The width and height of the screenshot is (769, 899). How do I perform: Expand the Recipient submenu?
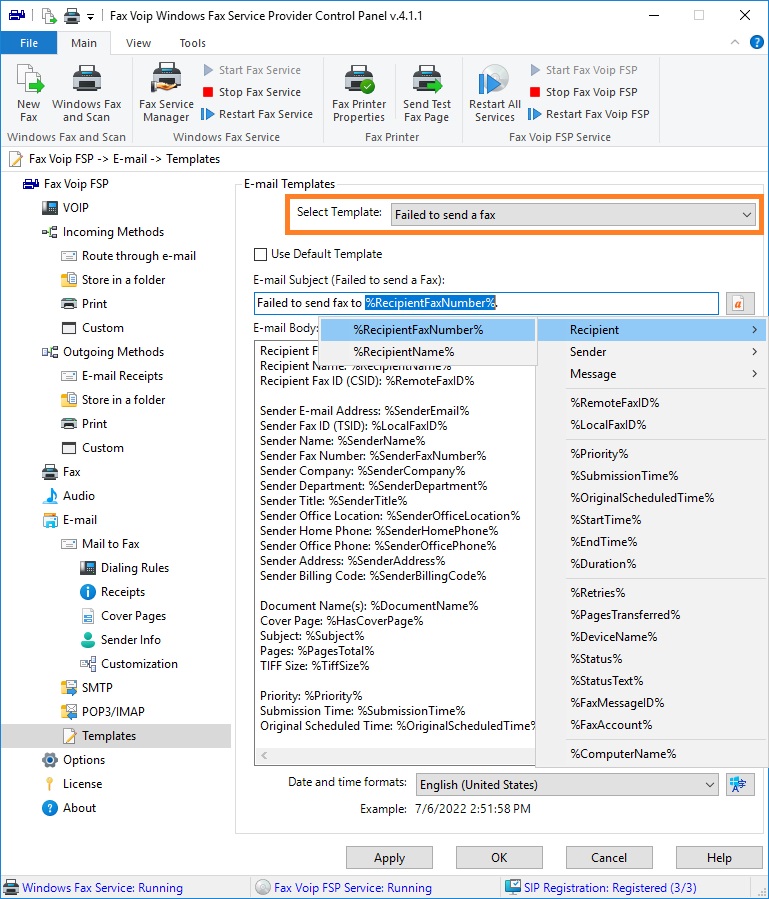652,330
